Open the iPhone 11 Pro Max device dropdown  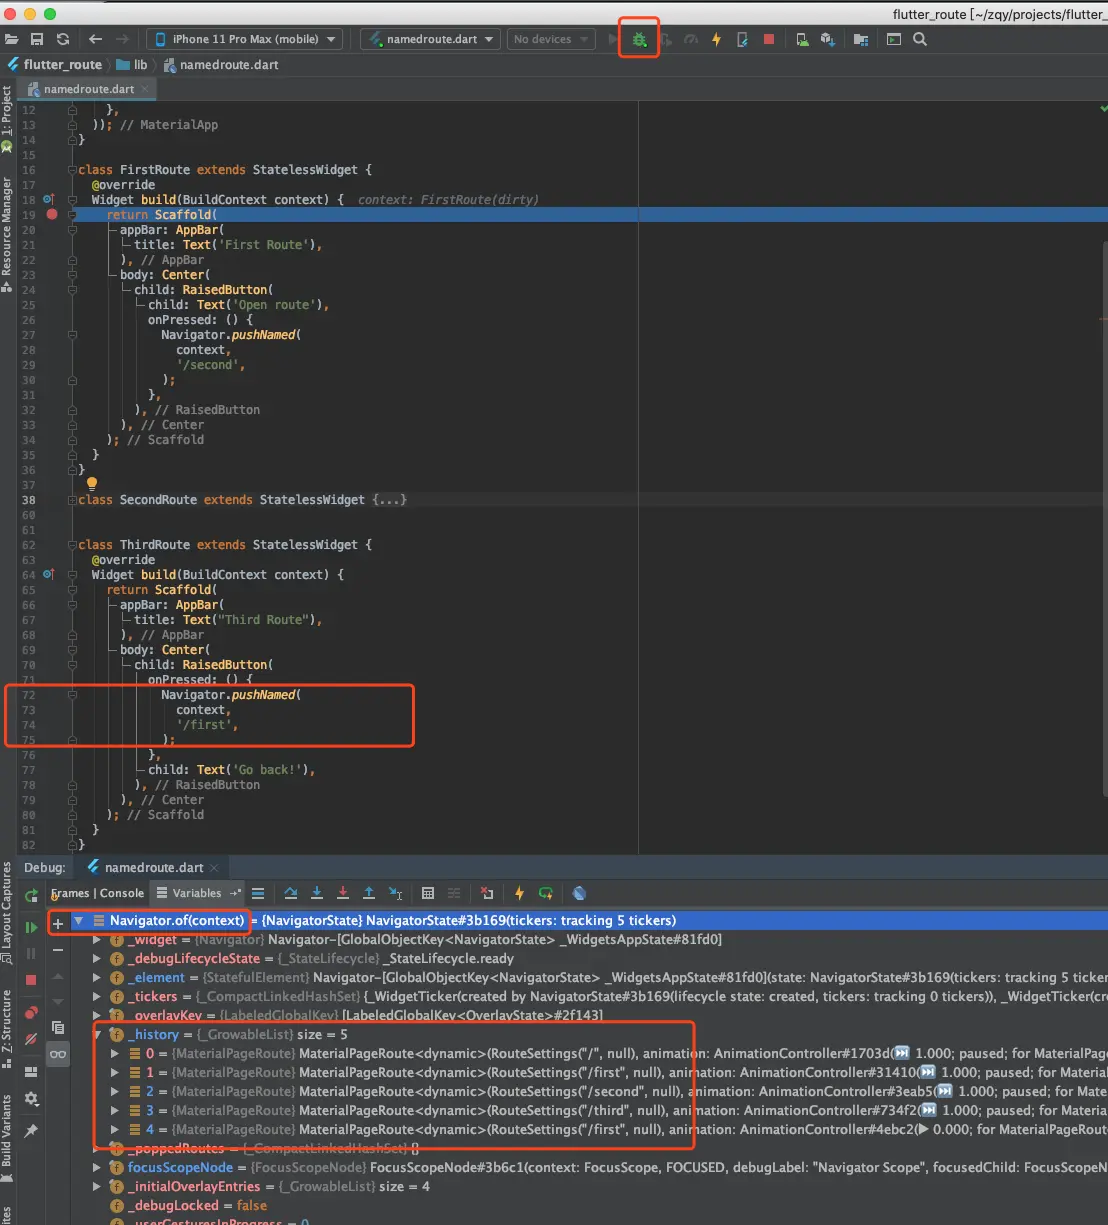point(244,40)
